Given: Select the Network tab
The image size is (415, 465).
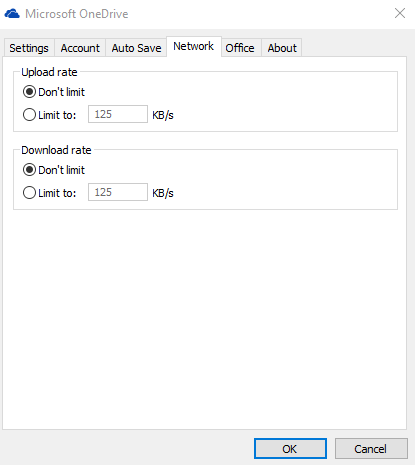Looking at the screenshot, I should click(194, 46).
